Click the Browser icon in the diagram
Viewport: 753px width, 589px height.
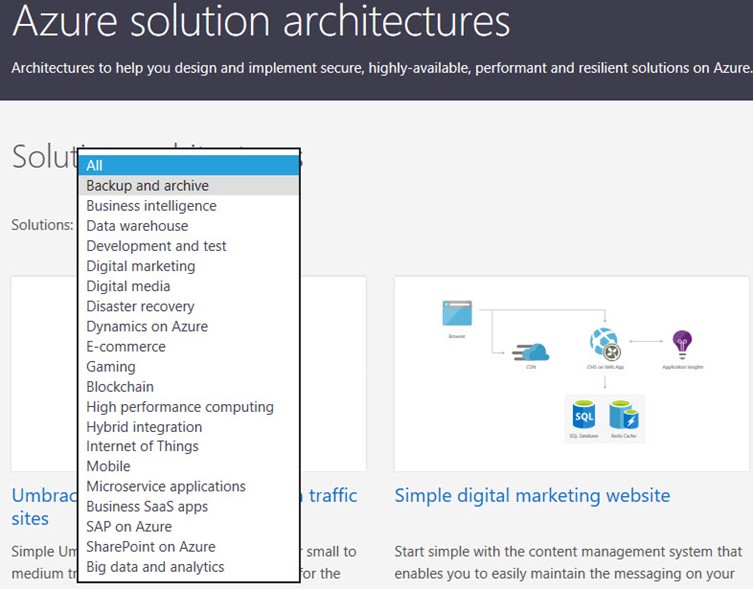pos(457,313)
